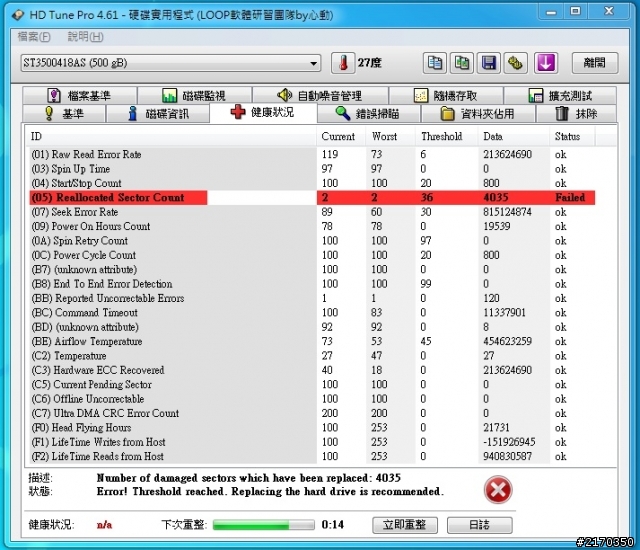Click the 日誌 log button
This screenshot has height=550, width=640.
click(x=480, y=525)
